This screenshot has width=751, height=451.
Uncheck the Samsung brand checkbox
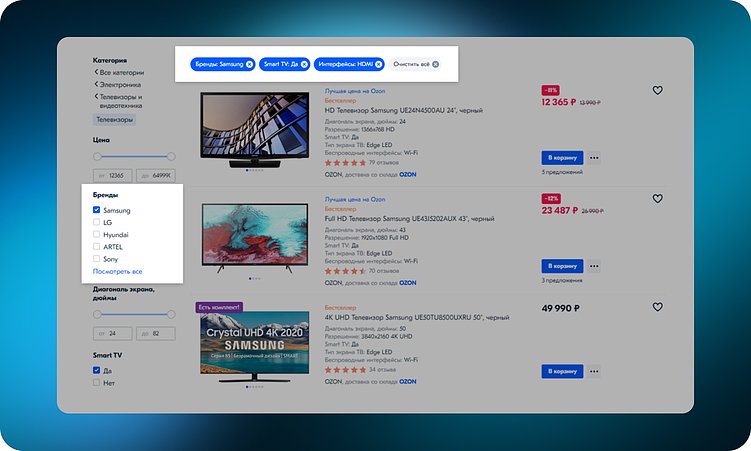[96, 210]
